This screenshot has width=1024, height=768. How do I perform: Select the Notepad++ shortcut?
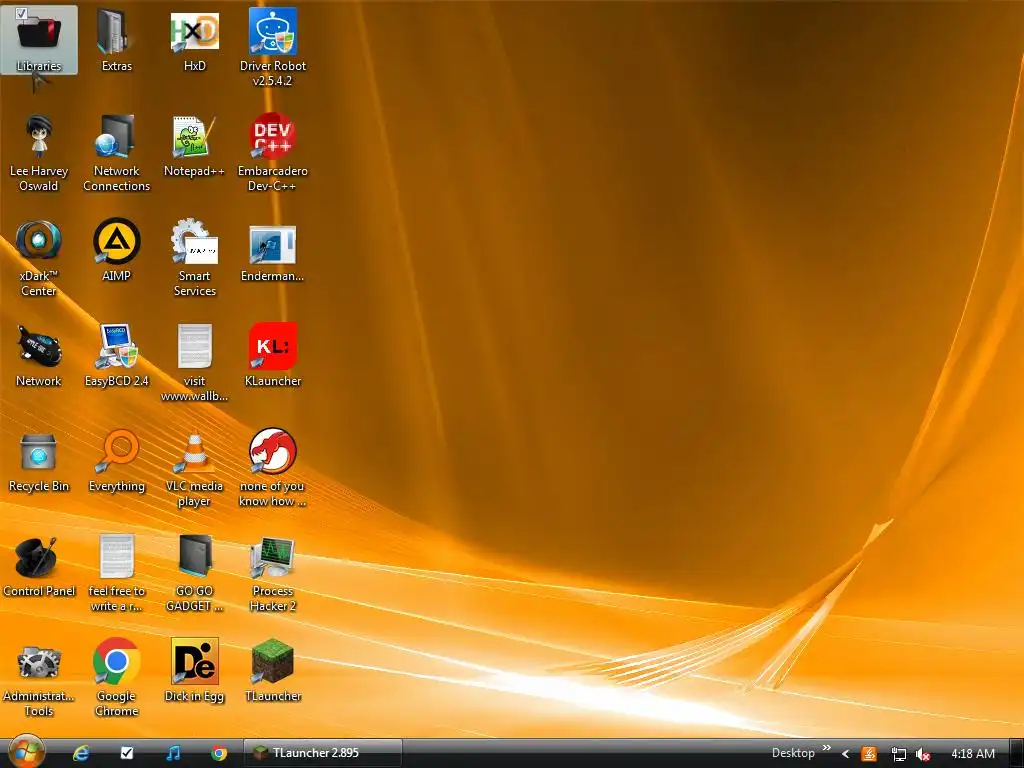pos(195,145)
